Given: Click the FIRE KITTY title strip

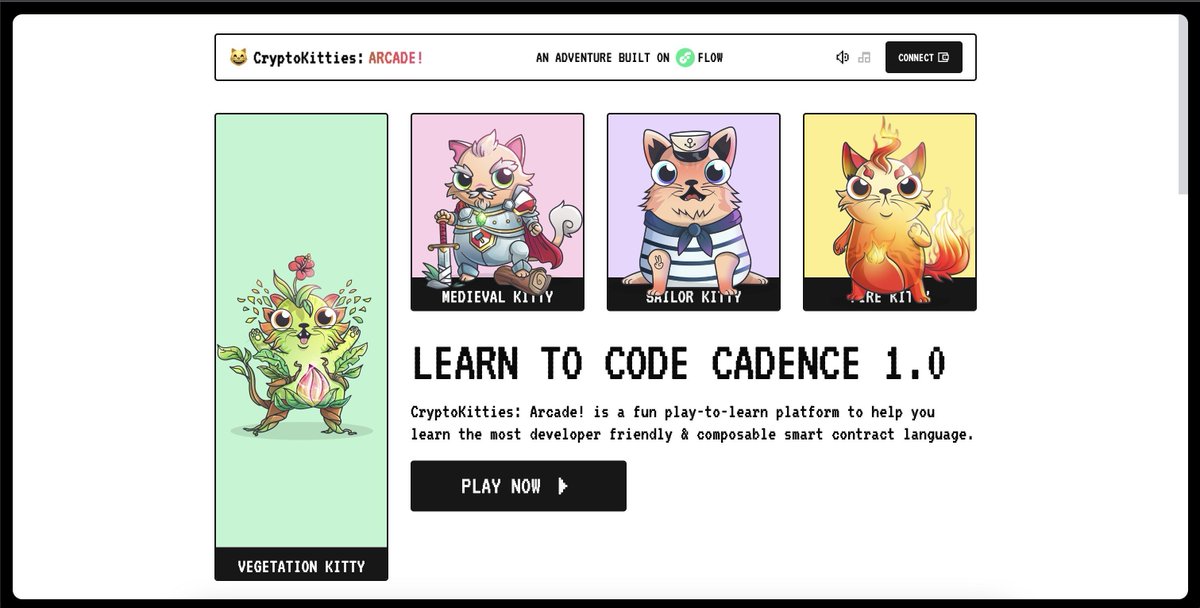Looking at the screenshot, I should click(x=889, y=297).
